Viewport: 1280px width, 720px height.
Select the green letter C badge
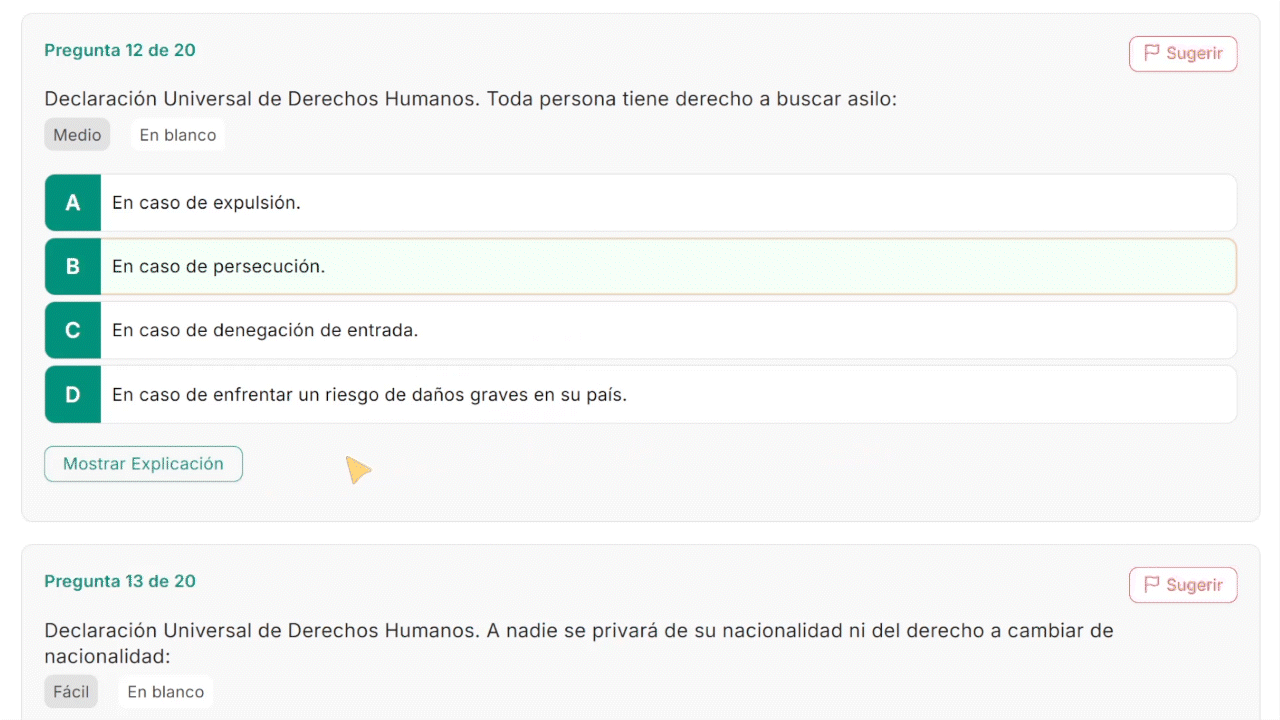point(73,331)
